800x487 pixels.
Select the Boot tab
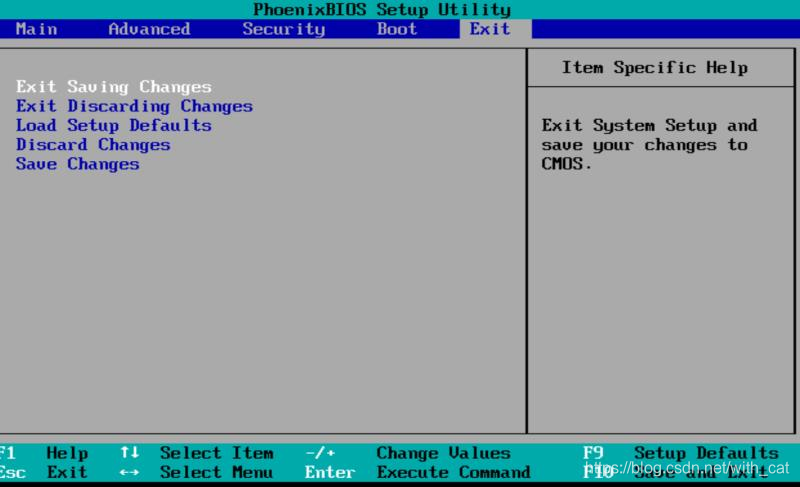point(397,29)
